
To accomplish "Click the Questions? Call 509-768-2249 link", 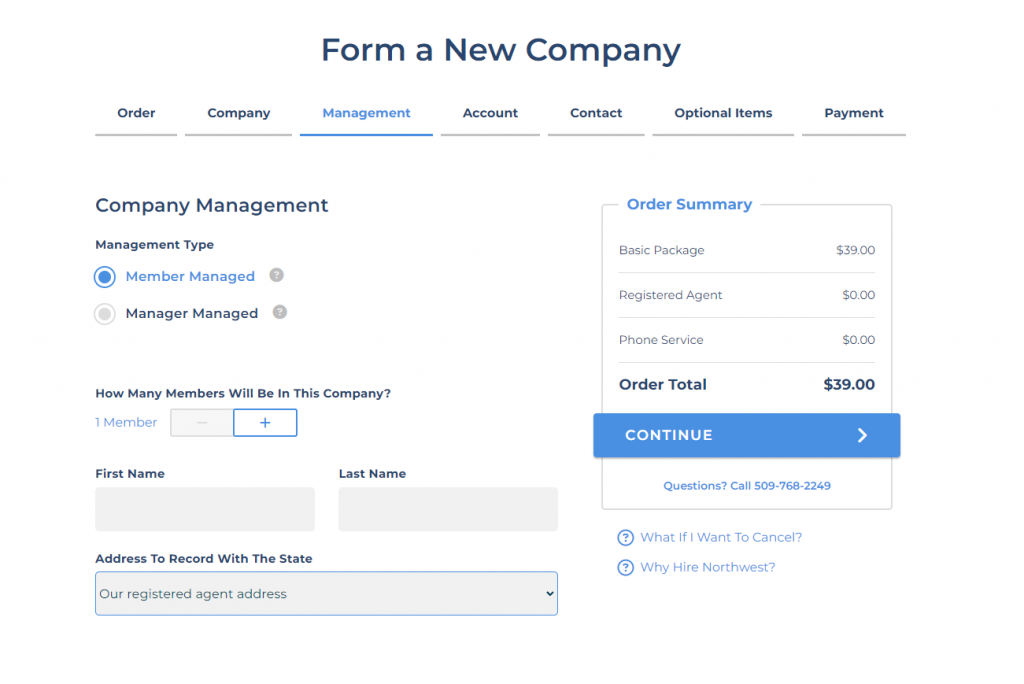I will [747, 486].
